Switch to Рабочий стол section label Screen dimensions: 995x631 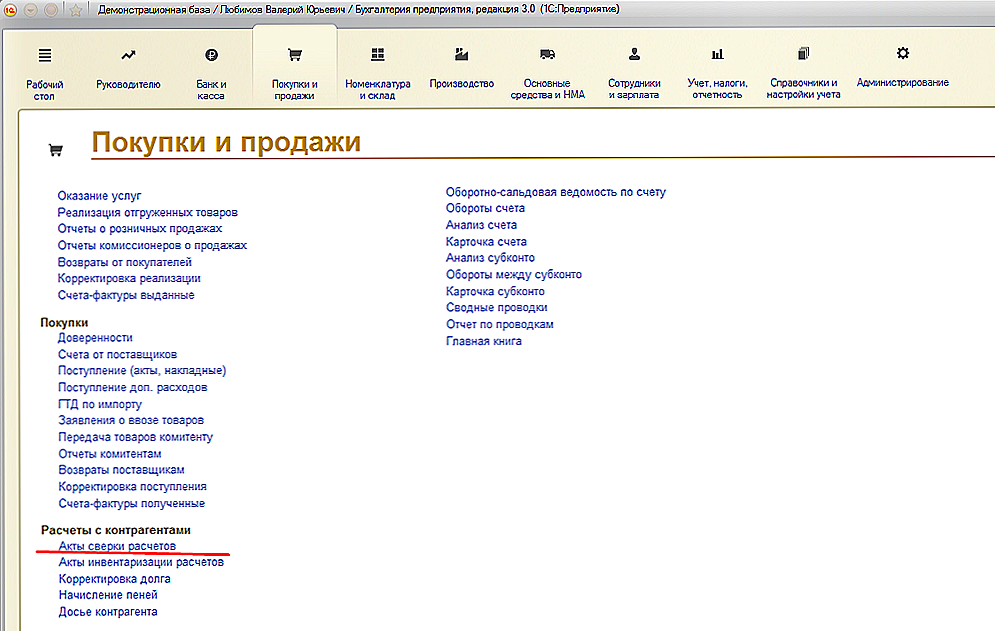(44, 90)
